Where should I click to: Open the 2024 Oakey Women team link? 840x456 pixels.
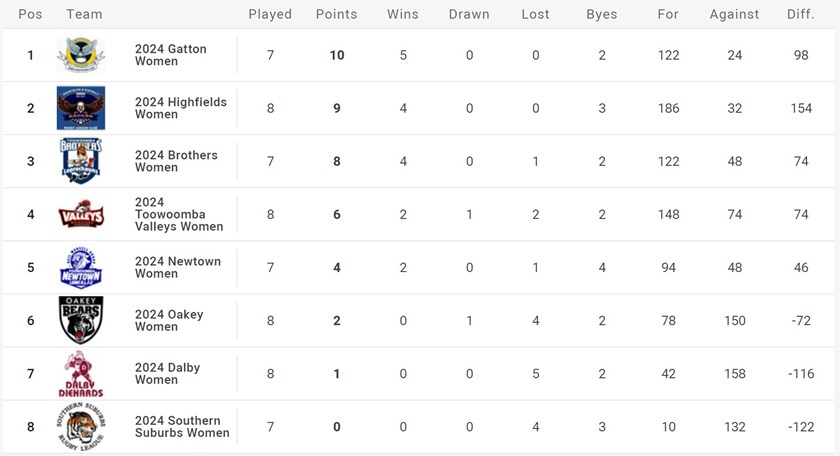coord(169,320)
